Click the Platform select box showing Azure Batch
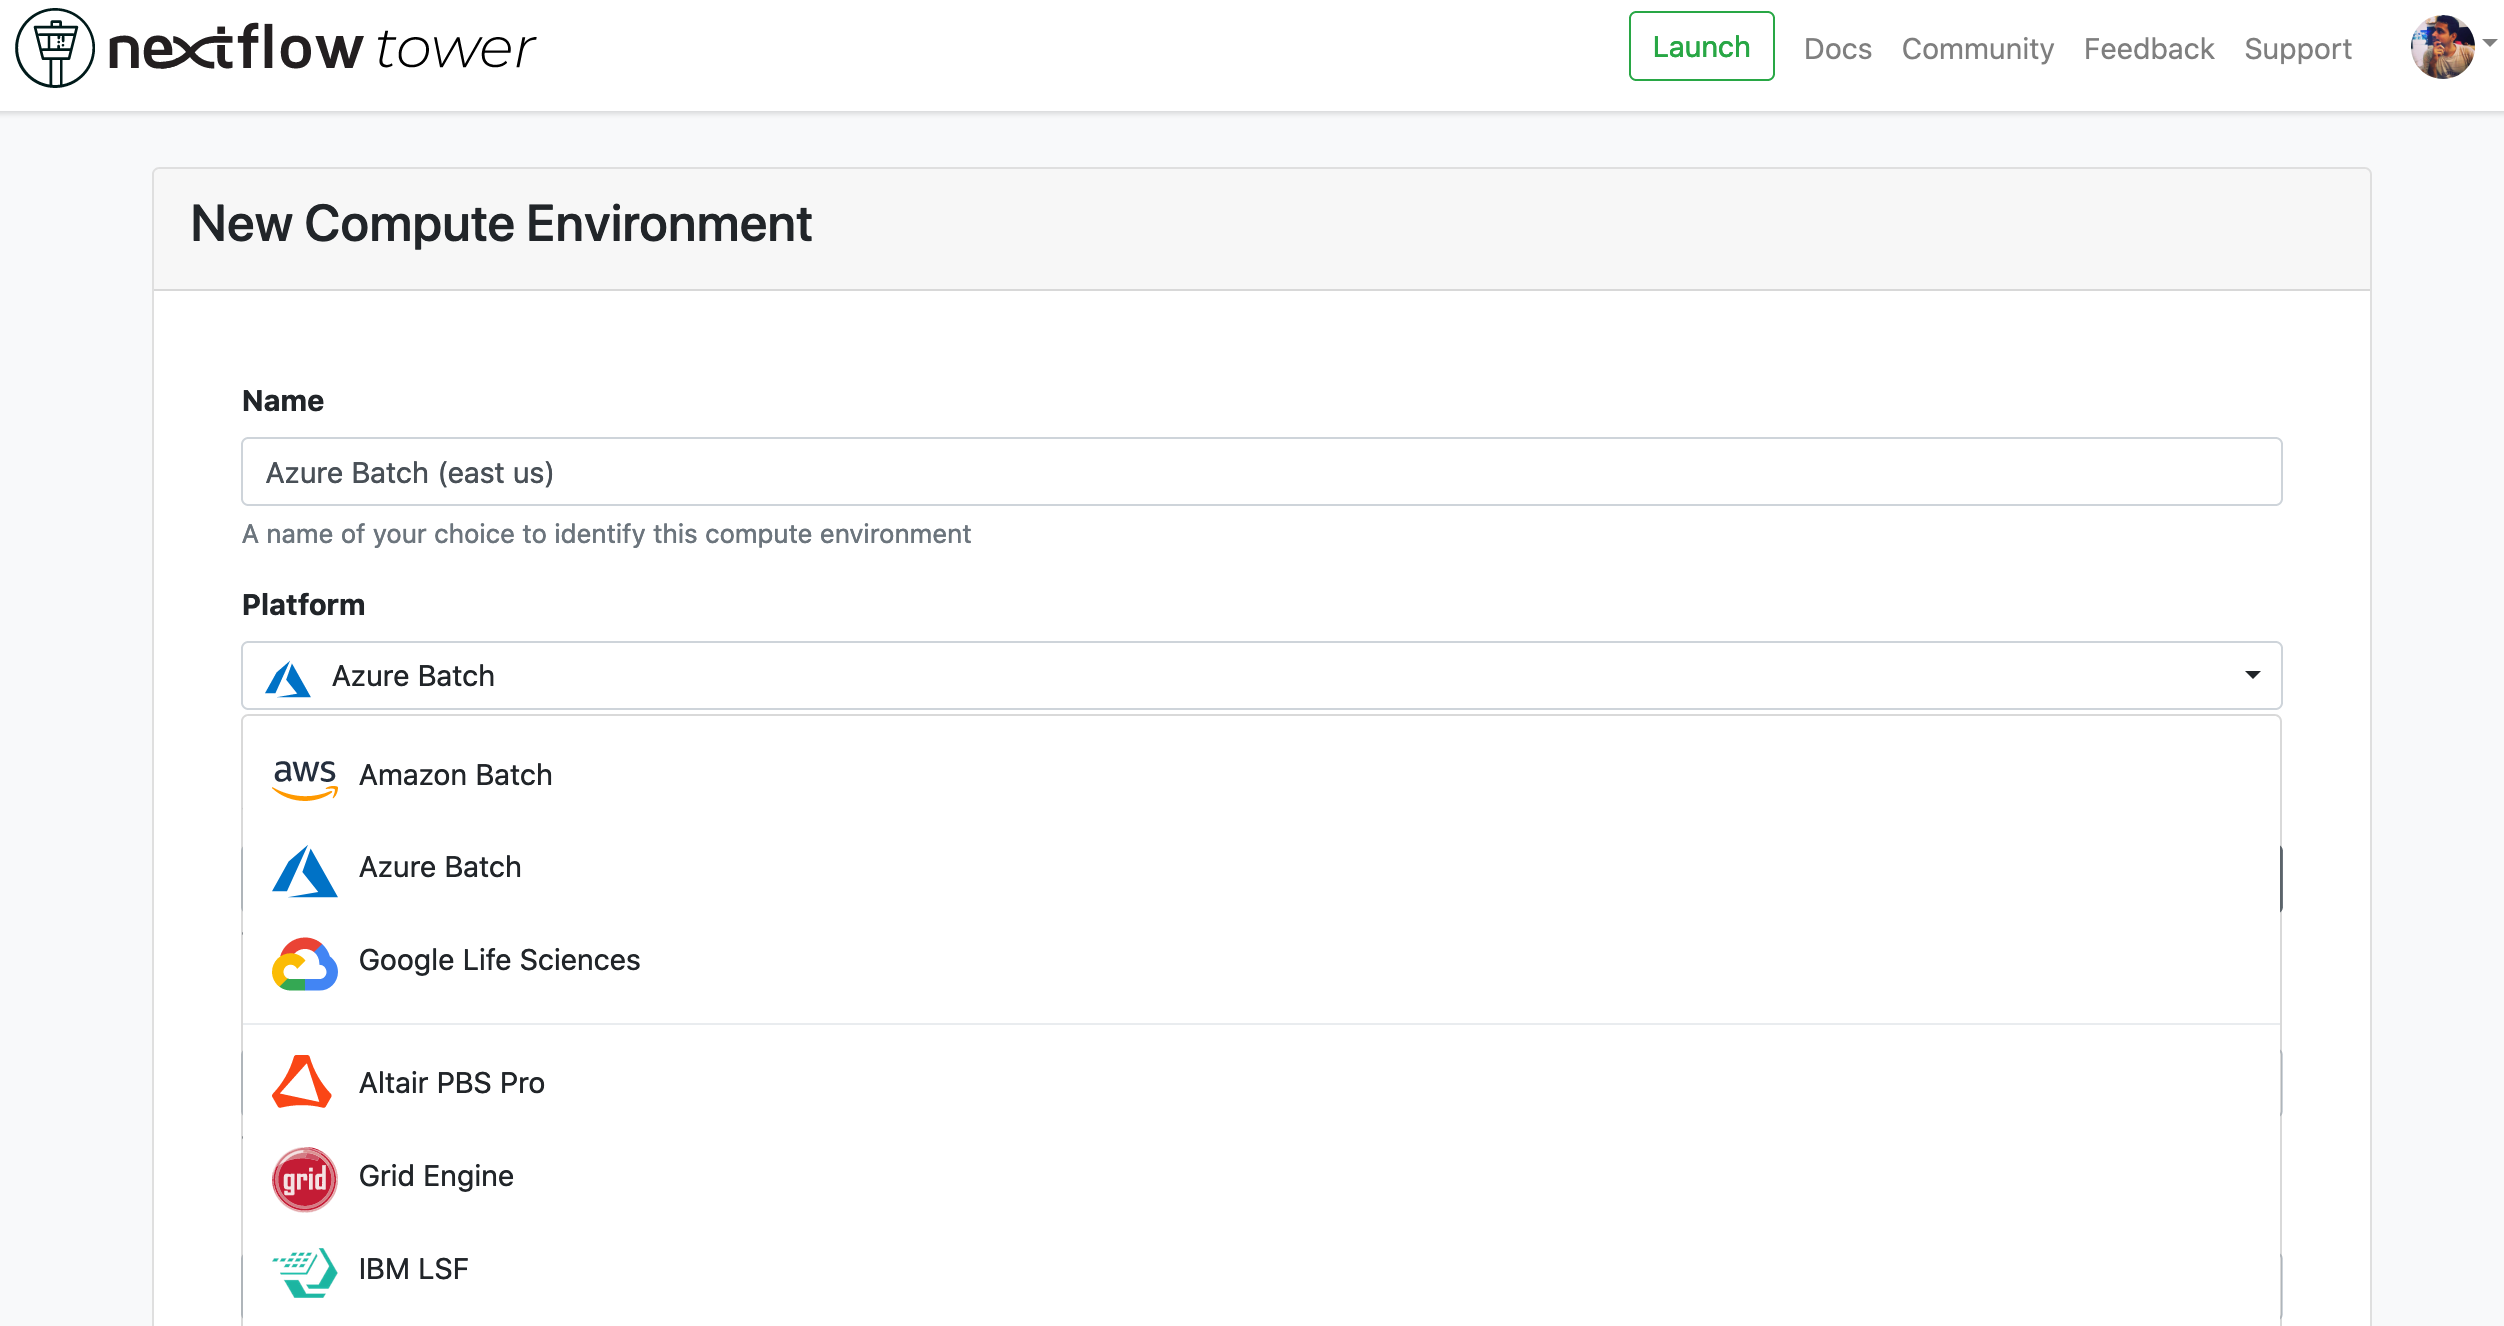This screenshot has width=2504, height=1326. (x=1260, y=676)
